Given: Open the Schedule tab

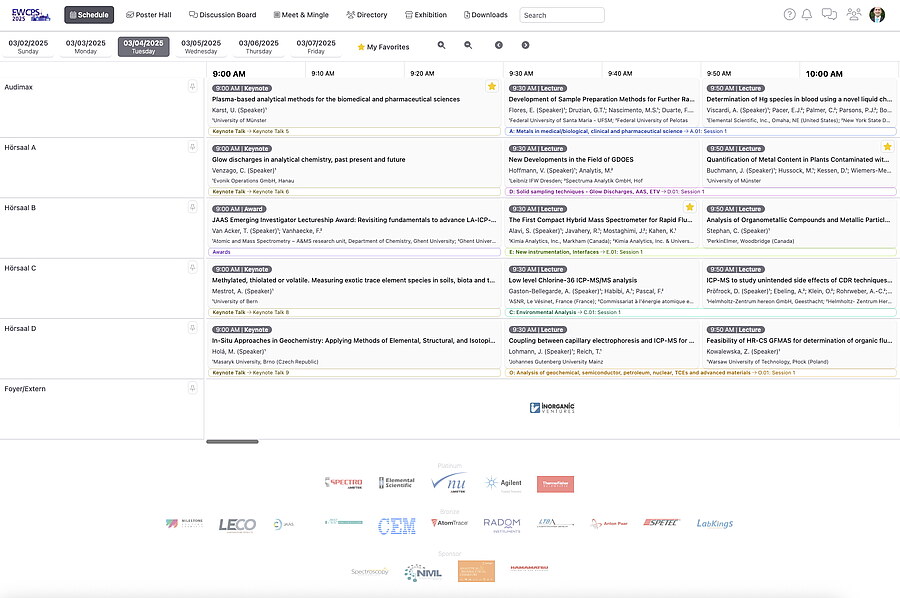Looking at the screenshot, I should click(x=89, y=15).
